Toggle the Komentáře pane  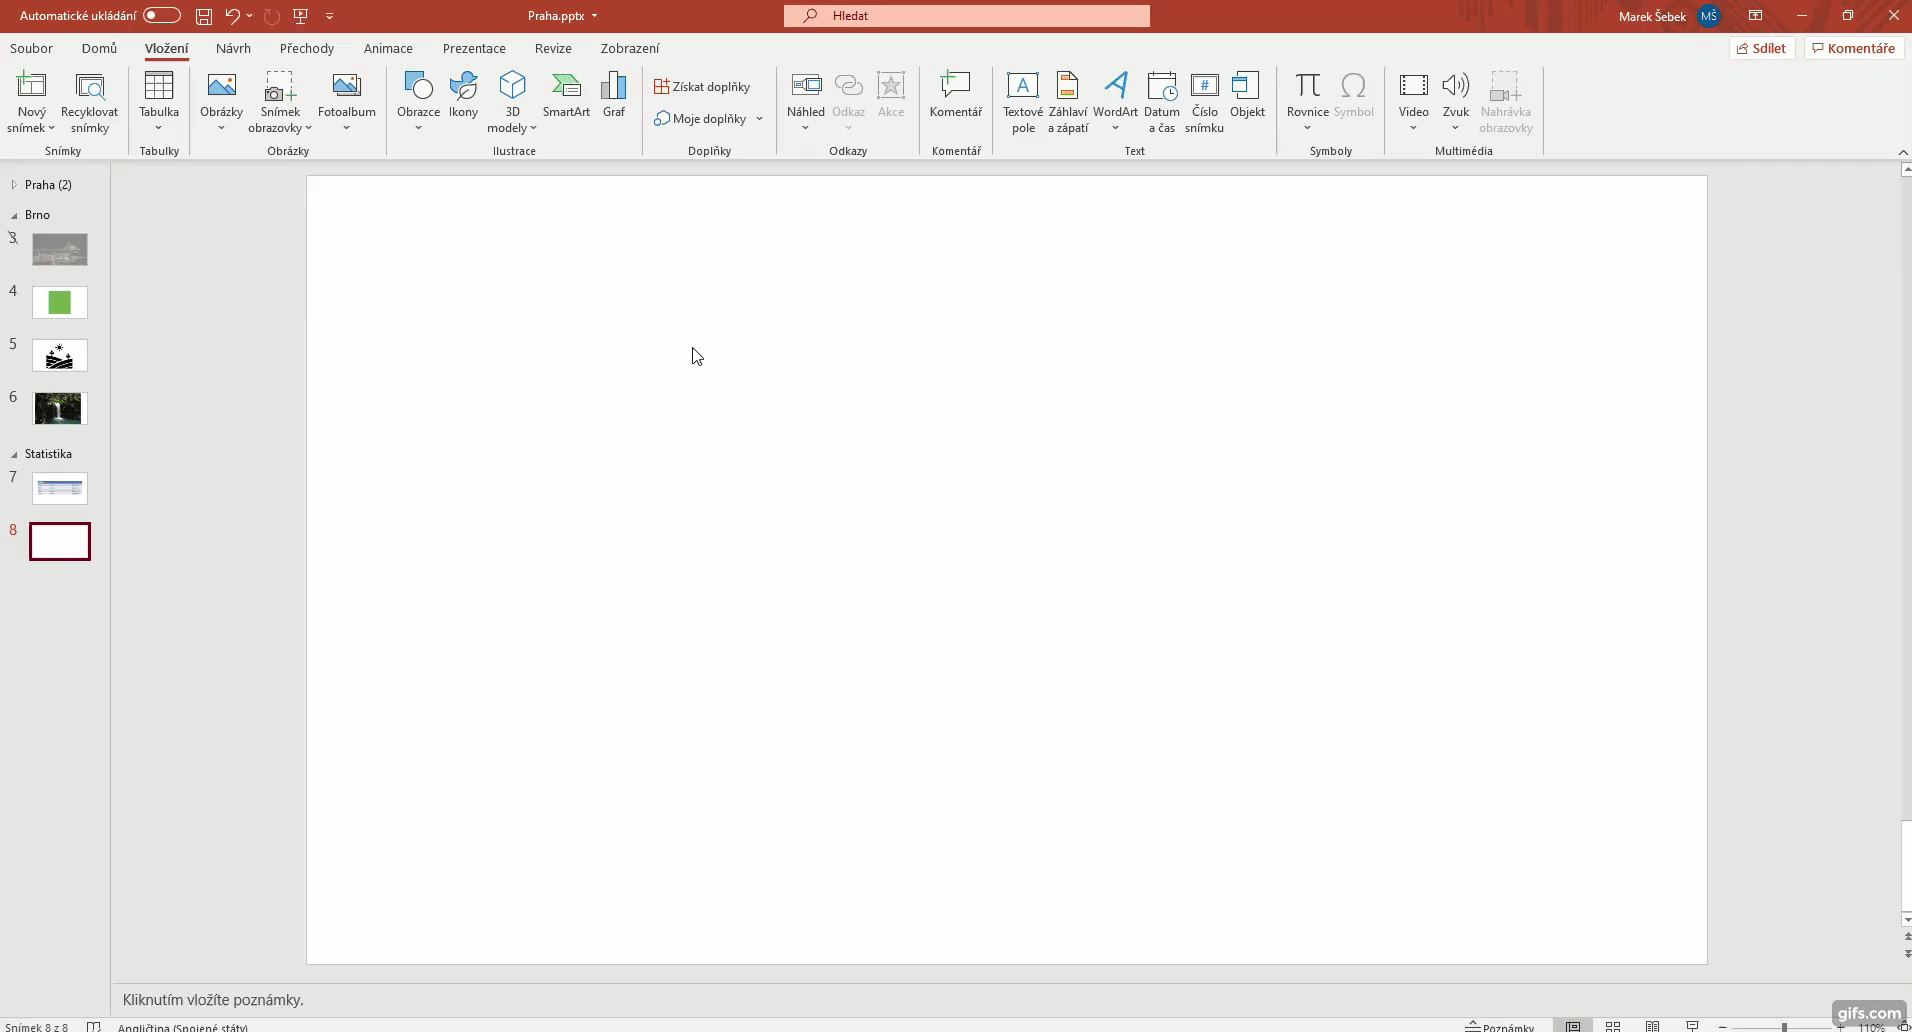[x=1855, y=47]
